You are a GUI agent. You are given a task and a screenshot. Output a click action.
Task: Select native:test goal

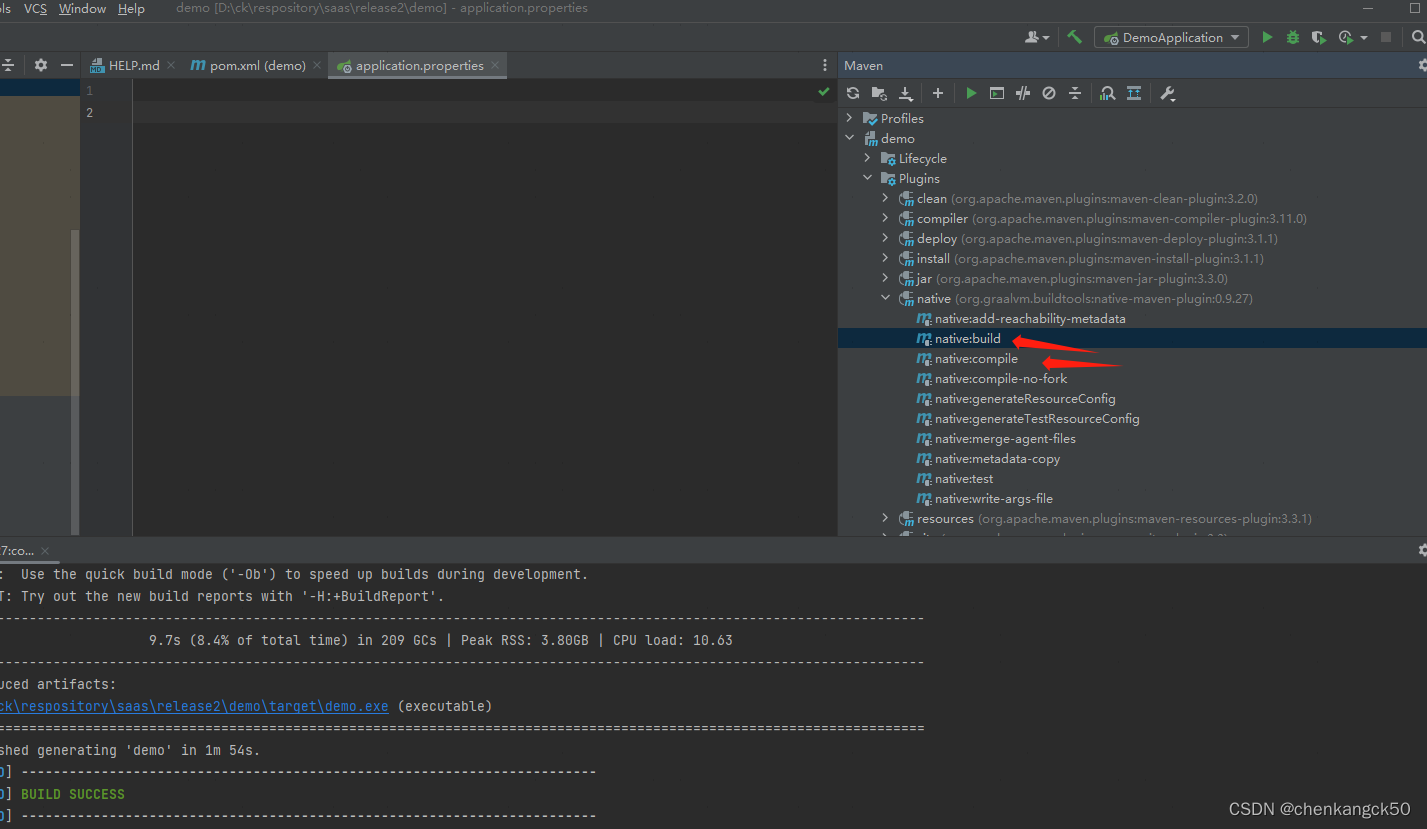coord(964,478)
